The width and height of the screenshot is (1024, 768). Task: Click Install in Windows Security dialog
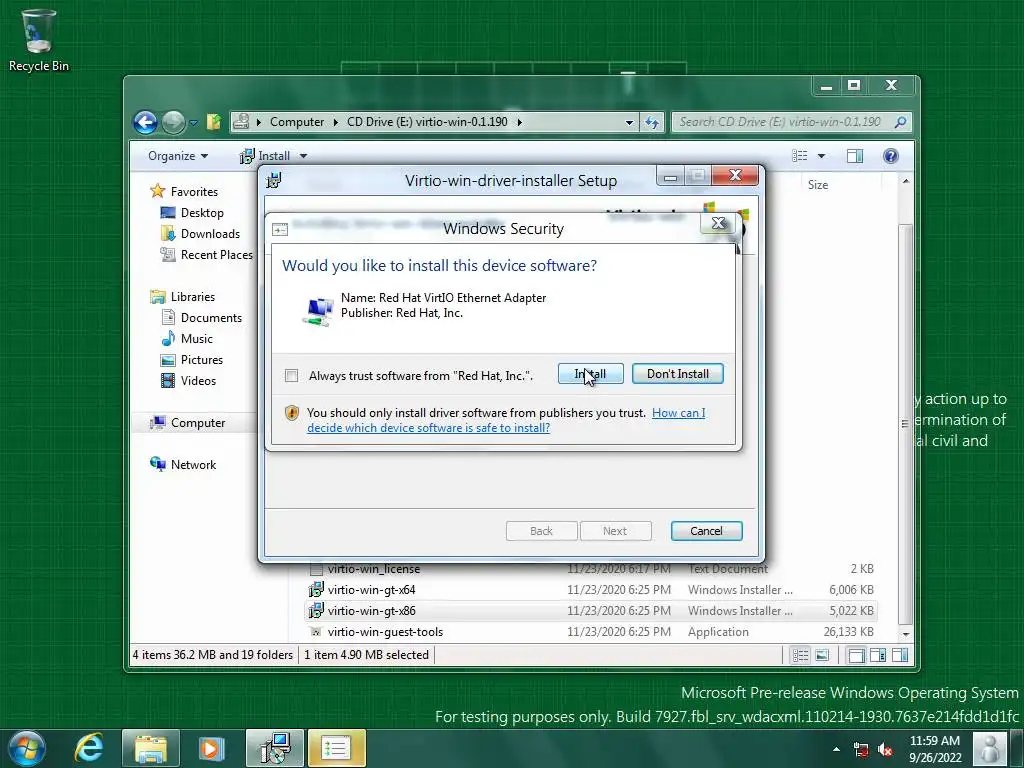(590, 374)
